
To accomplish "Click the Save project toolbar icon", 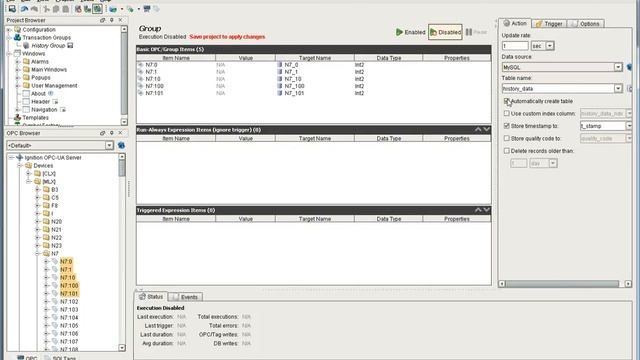I will [x=12, y=8].
